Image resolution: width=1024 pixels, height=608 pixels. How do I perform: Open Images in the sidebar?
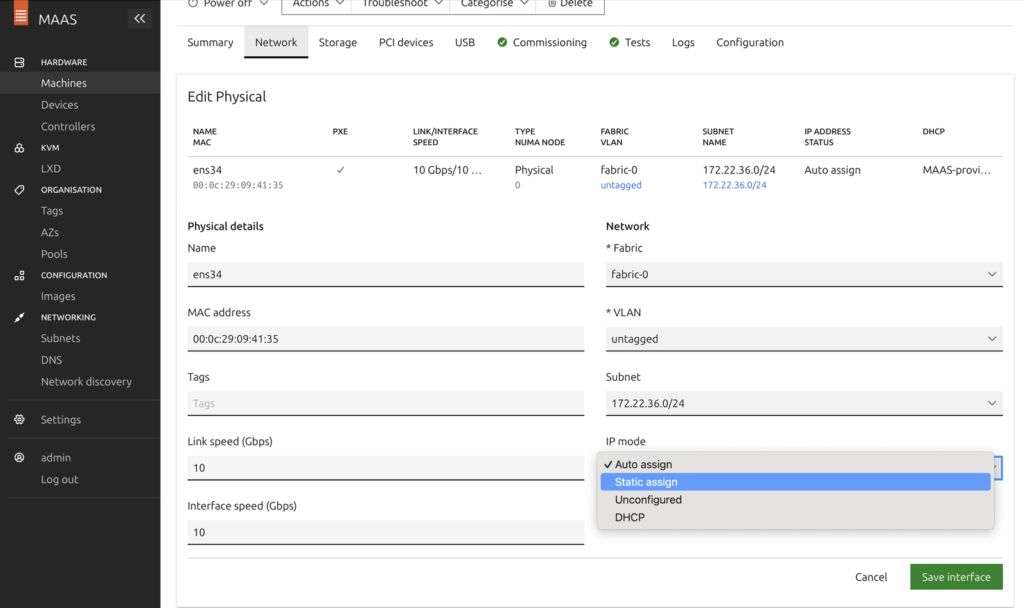tap(58, 296)
